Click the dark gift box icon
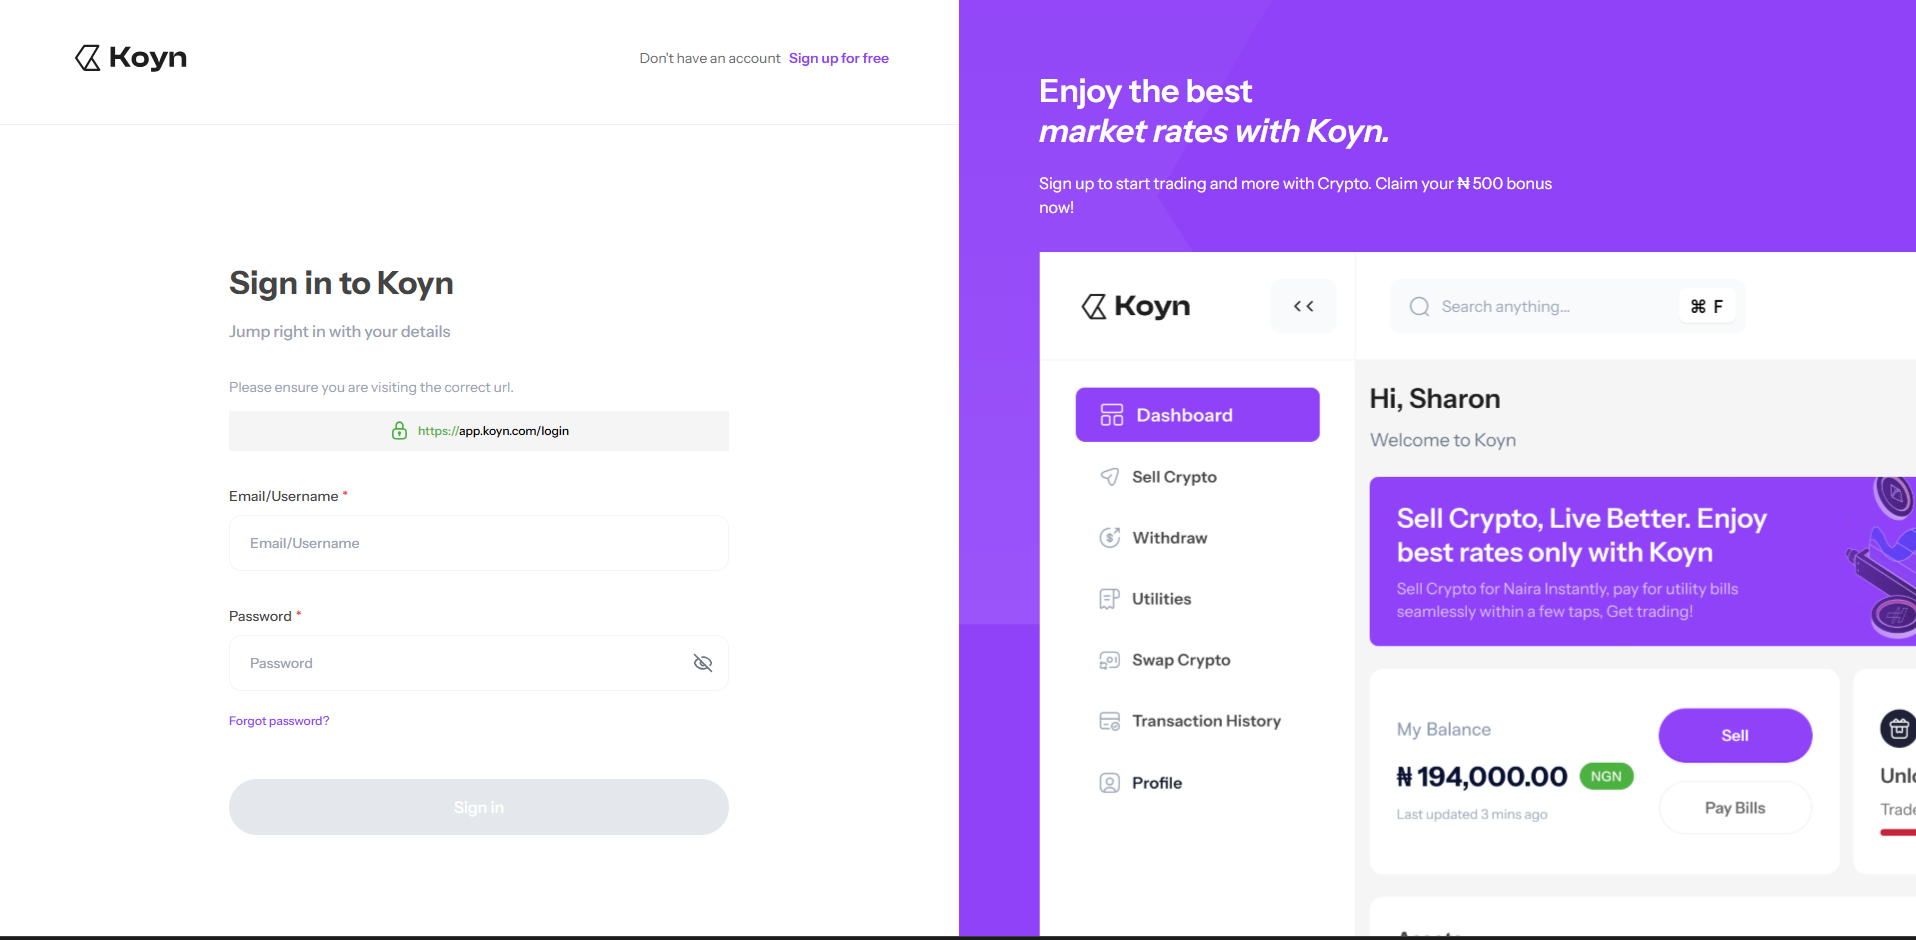1916x940 pixels. (1898, 729)
